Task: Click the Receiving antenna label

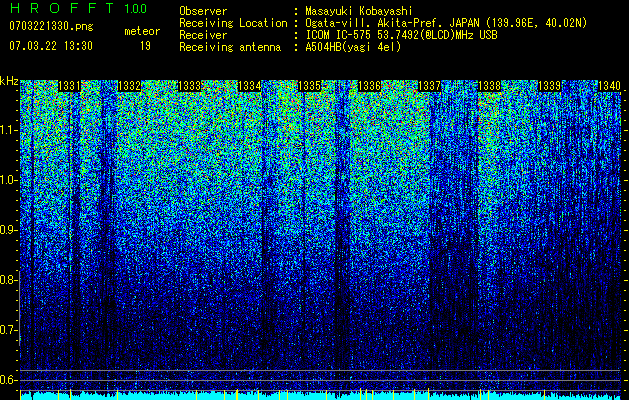Action: (230, 47)
